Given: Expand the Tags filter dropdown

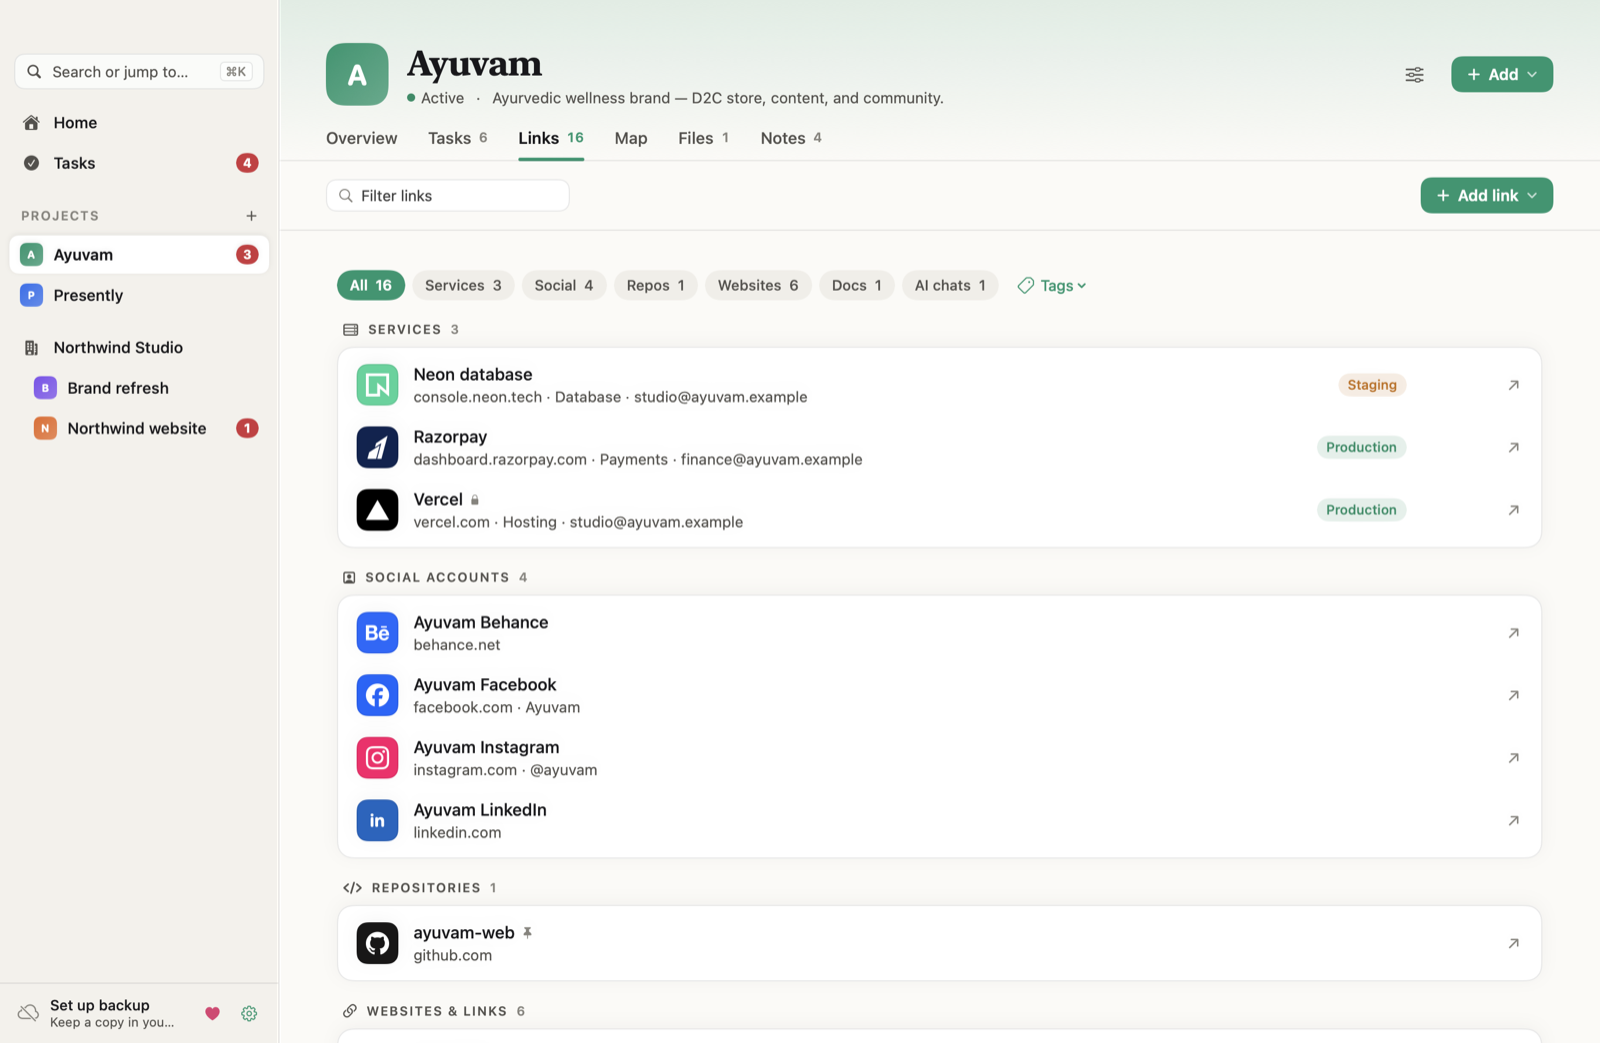Looking at the screenshot, I should coord(1052,286).
